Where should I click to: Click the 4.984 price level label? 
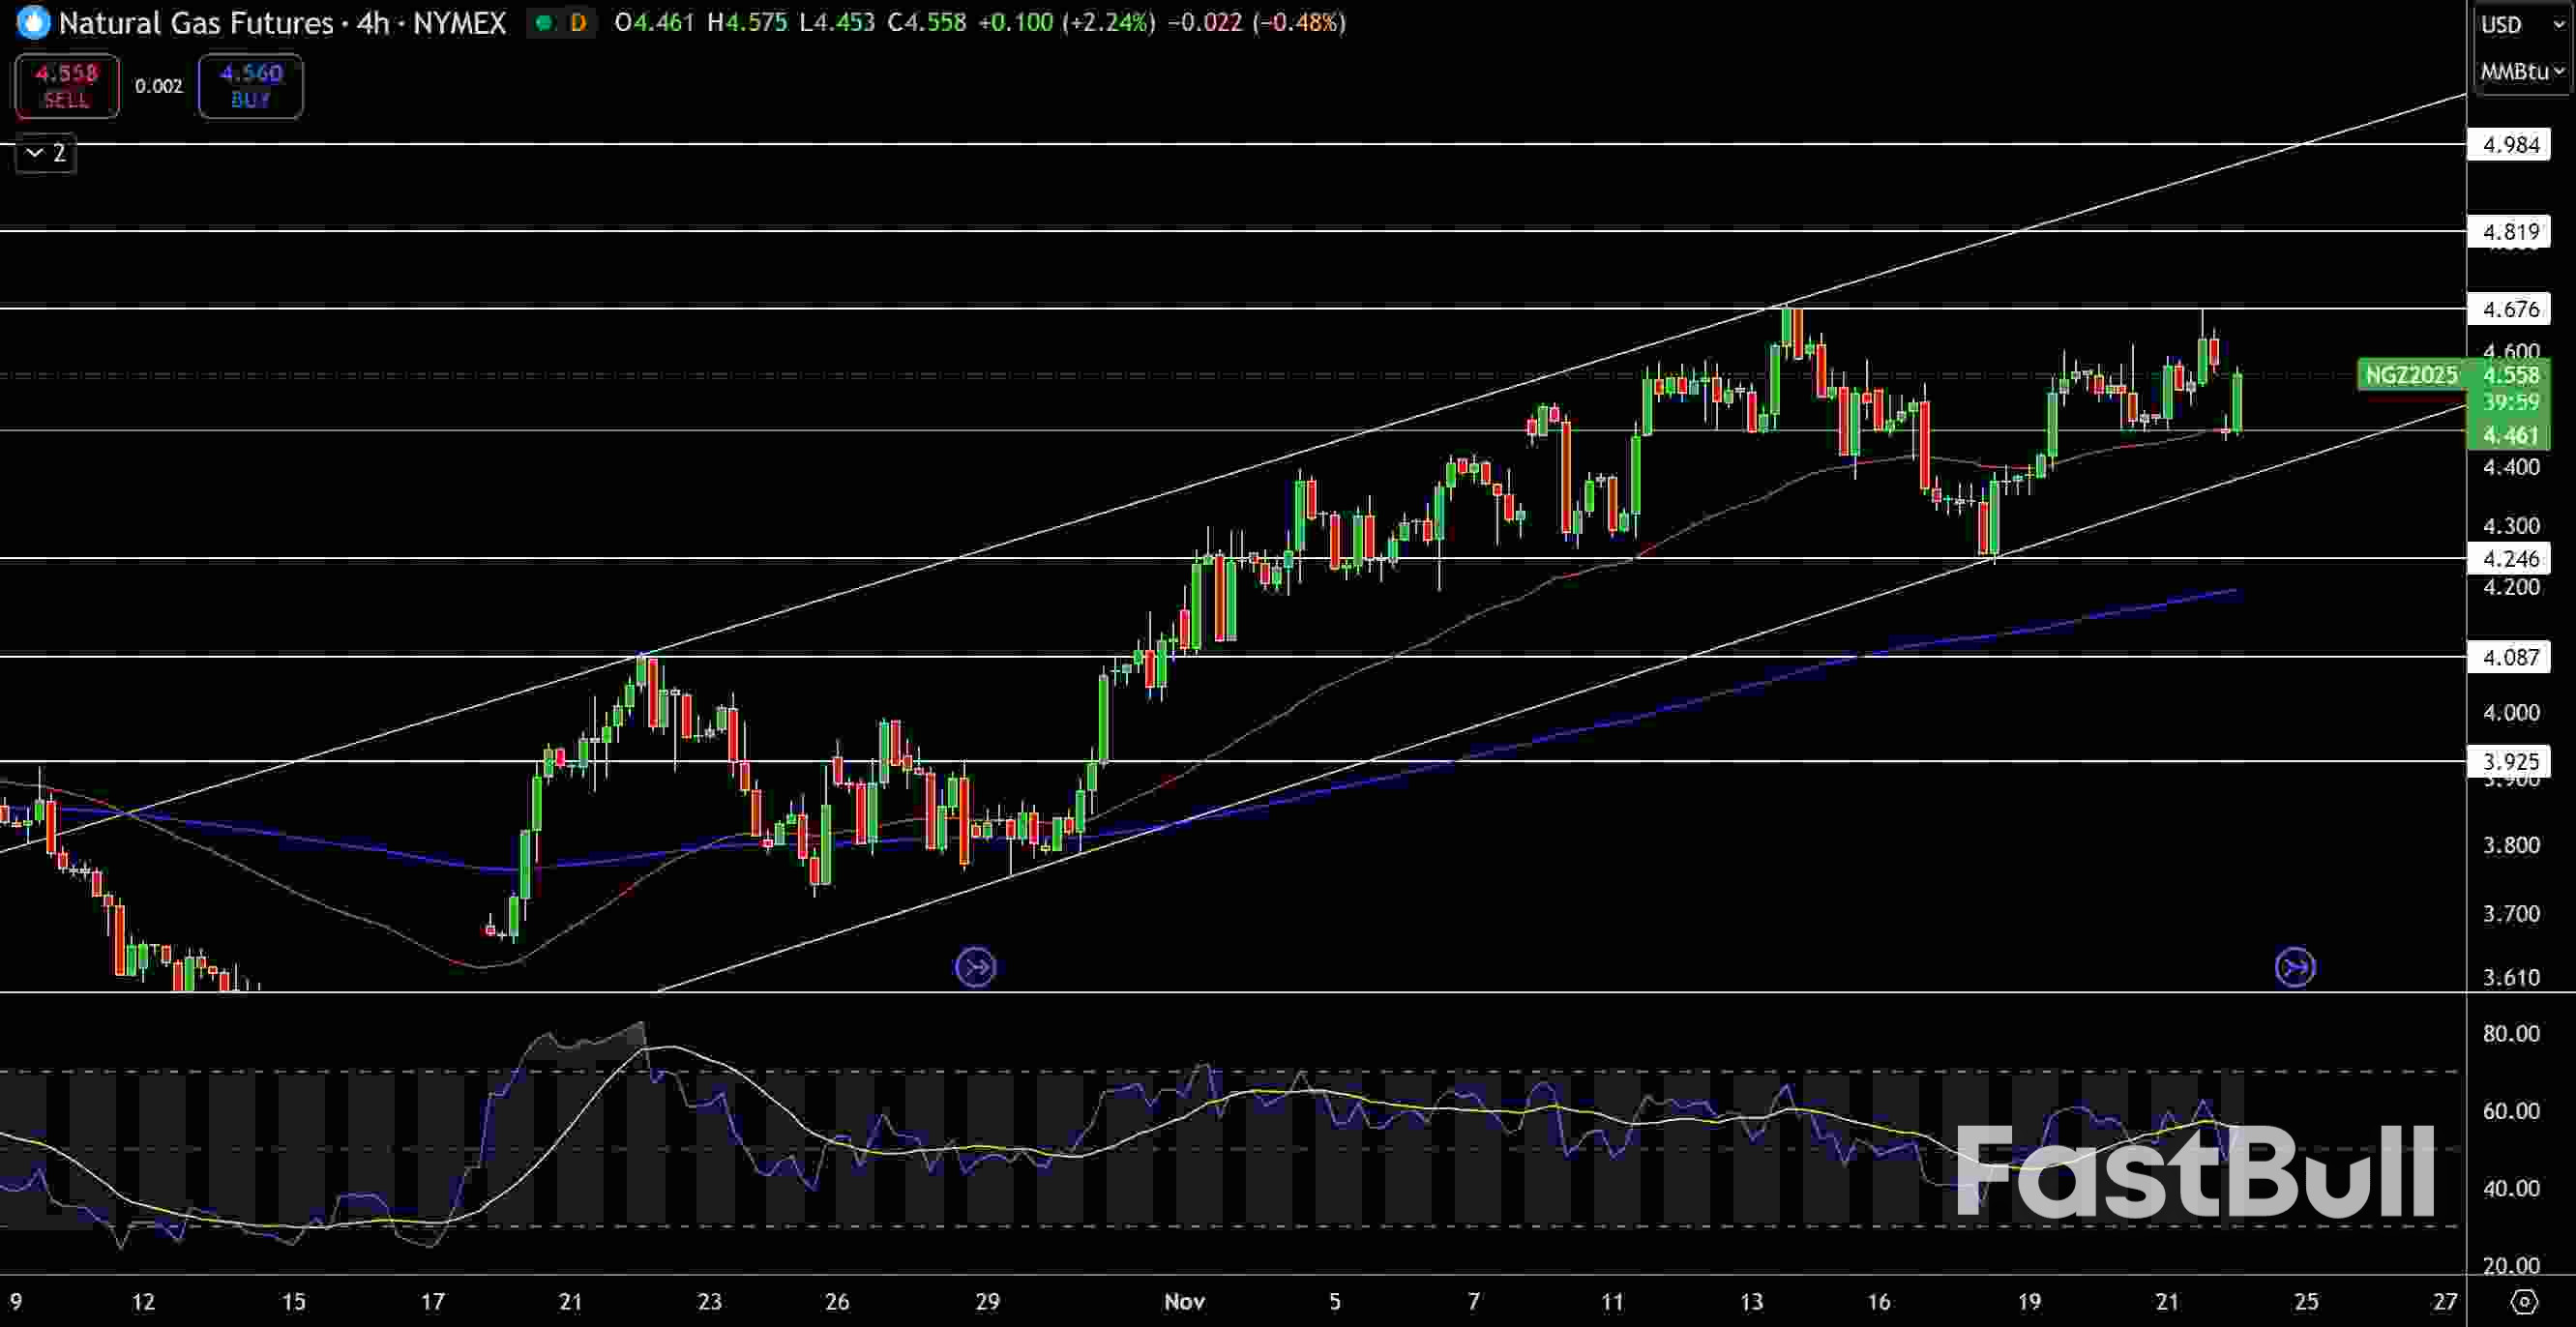(x=2512, y=144)
